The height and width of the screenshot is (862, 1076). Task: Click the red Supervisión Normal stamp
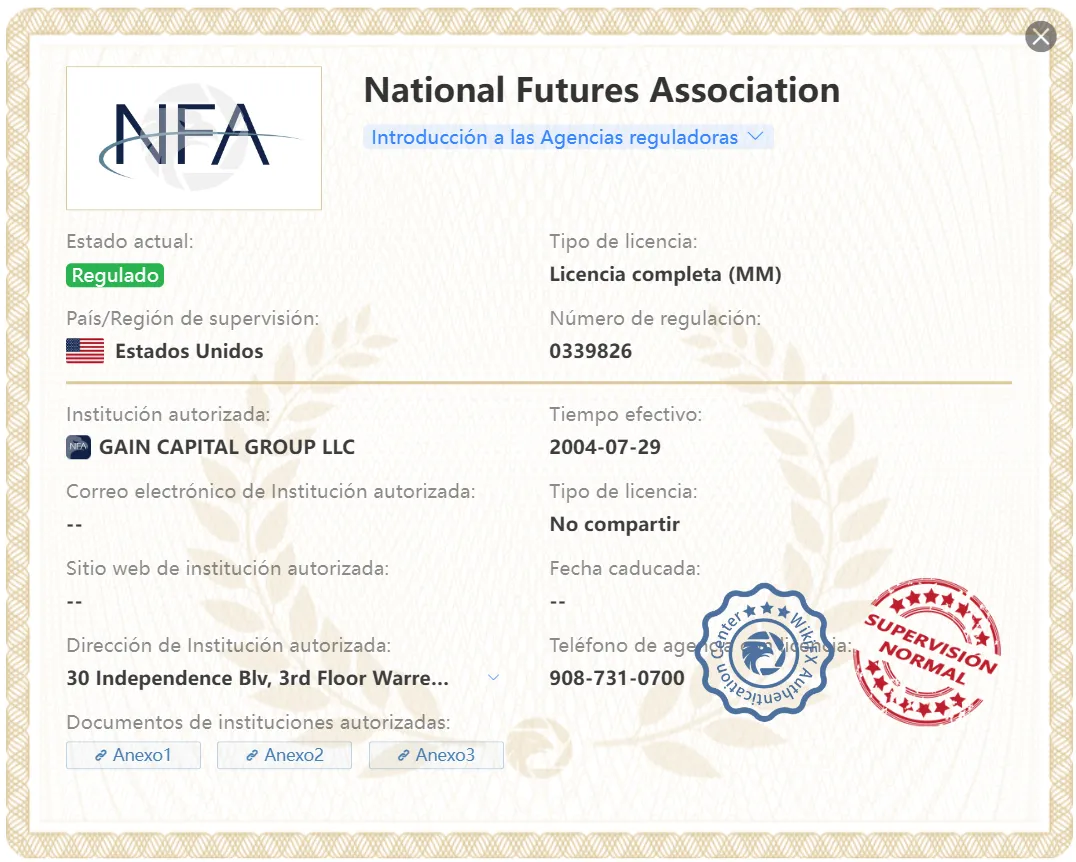point(927,651)
